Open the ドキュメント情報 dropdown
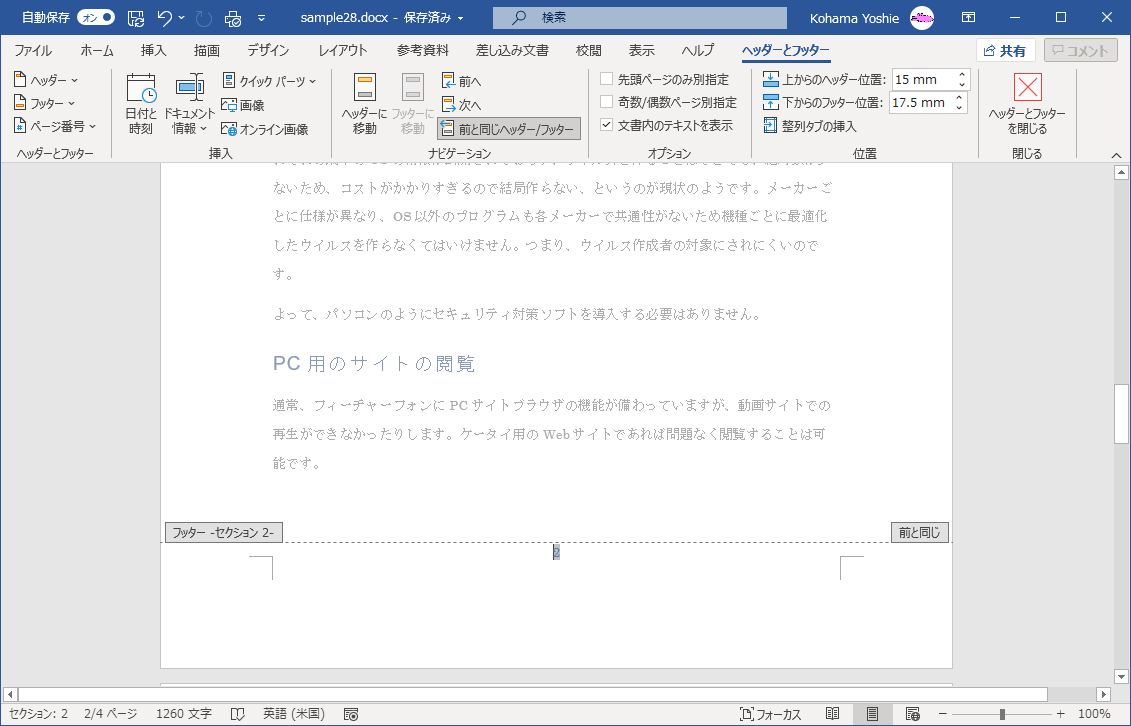Viewport: 1131px width, 726px height. [189, 103]
